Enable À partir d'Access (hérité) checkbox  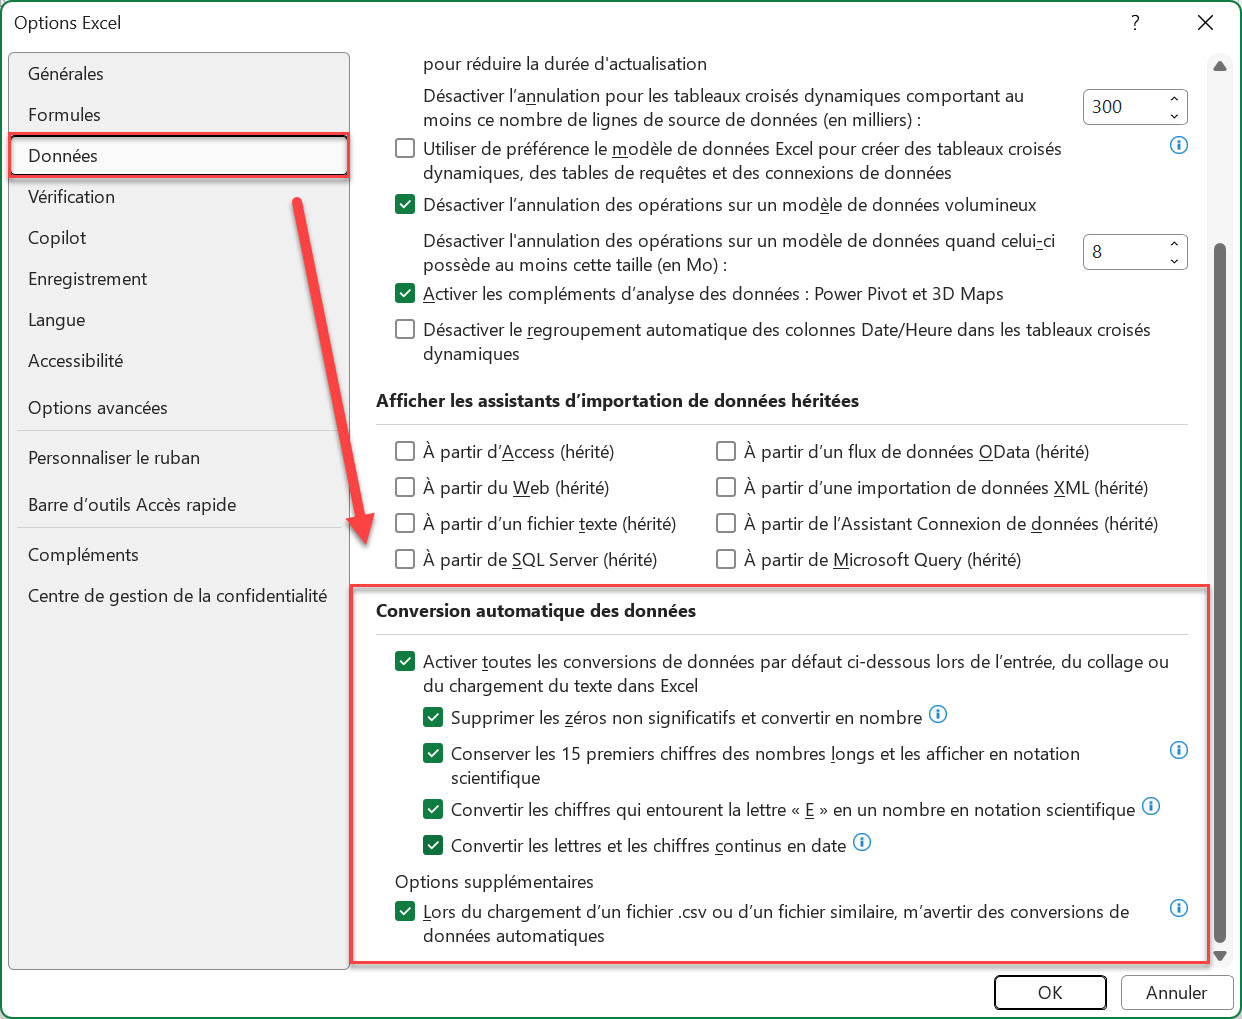point(405,452)
